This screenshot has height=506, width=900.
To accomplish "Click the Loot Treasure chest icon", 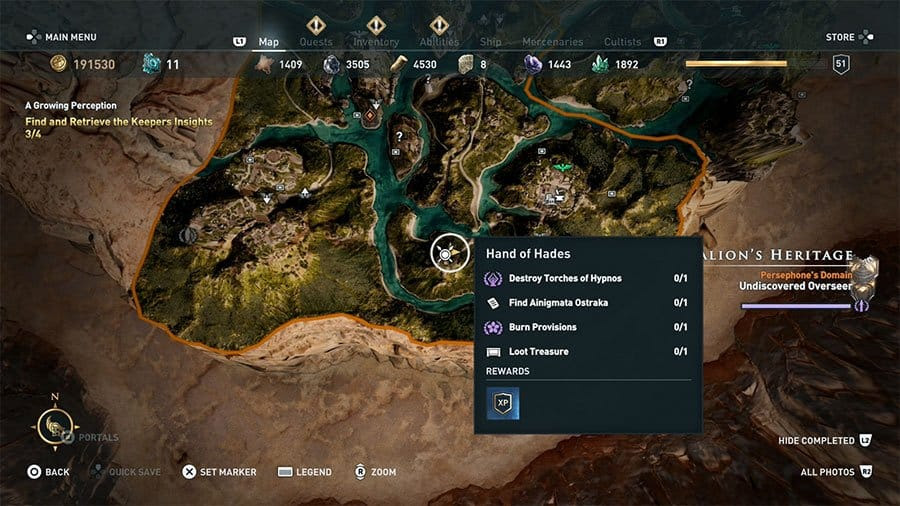I will pyautogui.click(x=493, y=352).
